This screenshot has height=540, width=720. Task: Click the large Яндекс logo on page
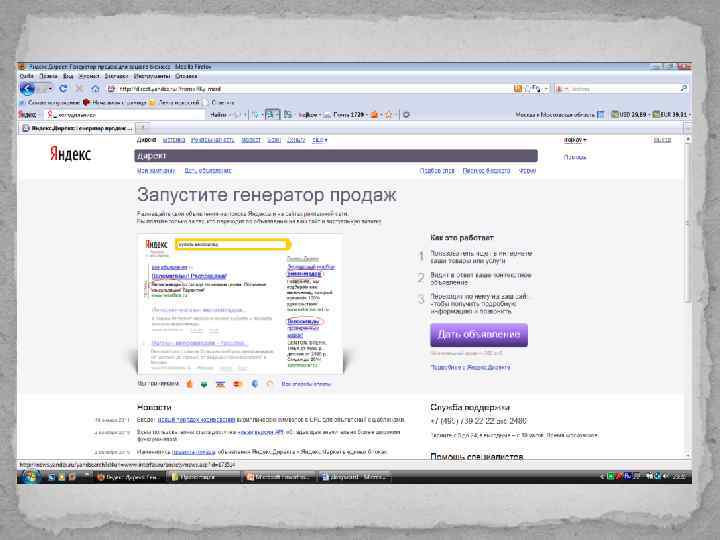(x=70, y=154)
